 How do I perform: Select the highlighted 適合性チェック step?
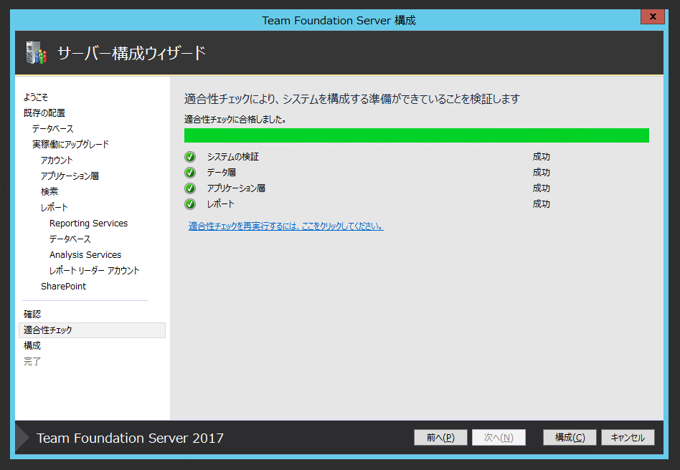(92, 330)
